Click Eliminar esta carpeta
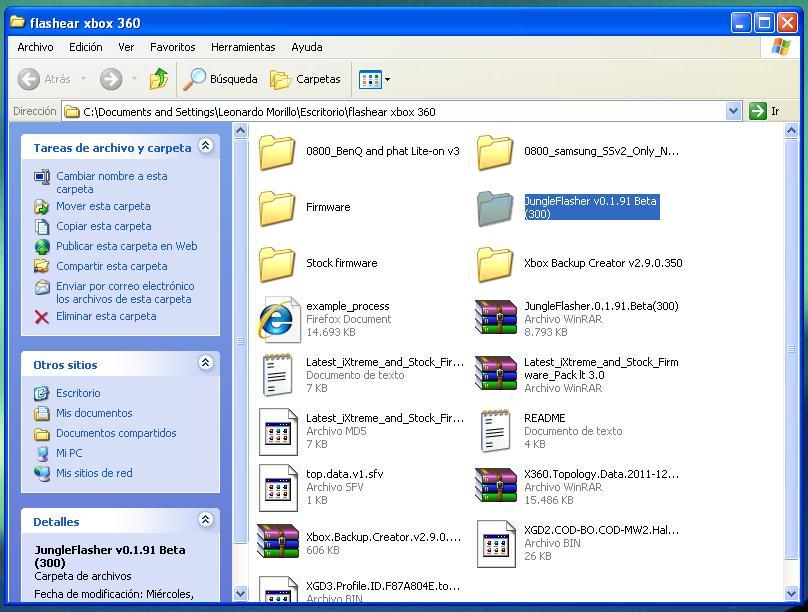 106,316
